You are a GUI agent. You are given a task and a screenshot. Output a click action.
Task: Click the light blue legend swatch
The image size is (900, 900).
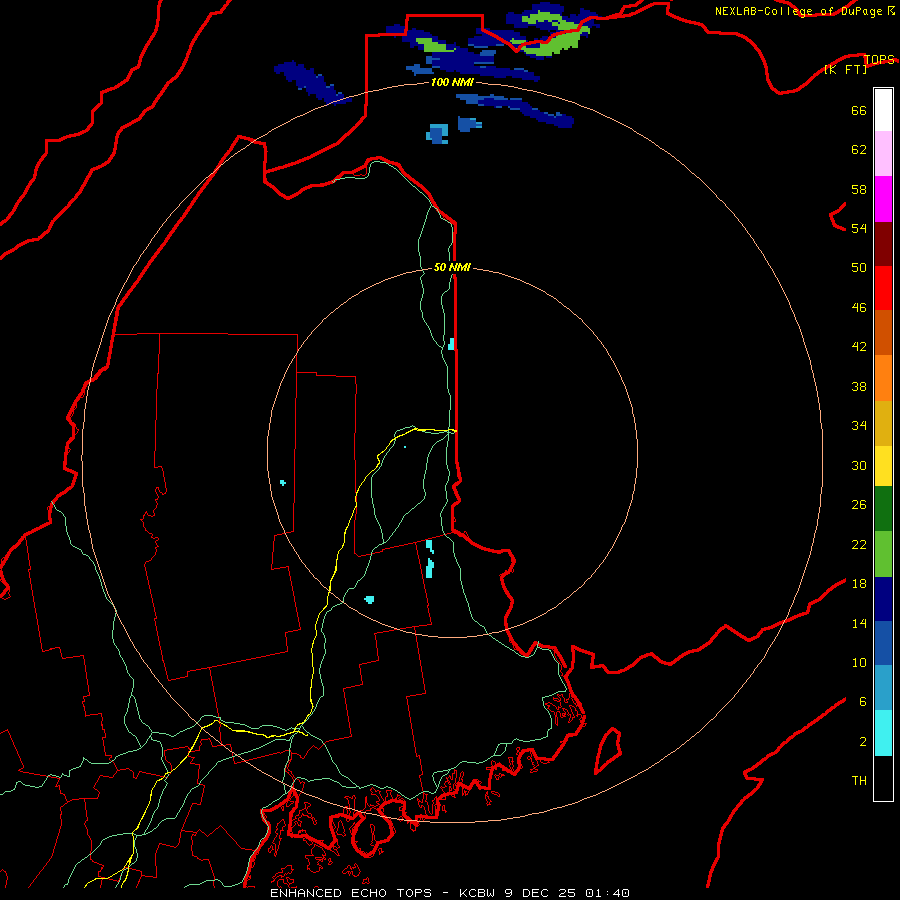(x=883, y=688)
